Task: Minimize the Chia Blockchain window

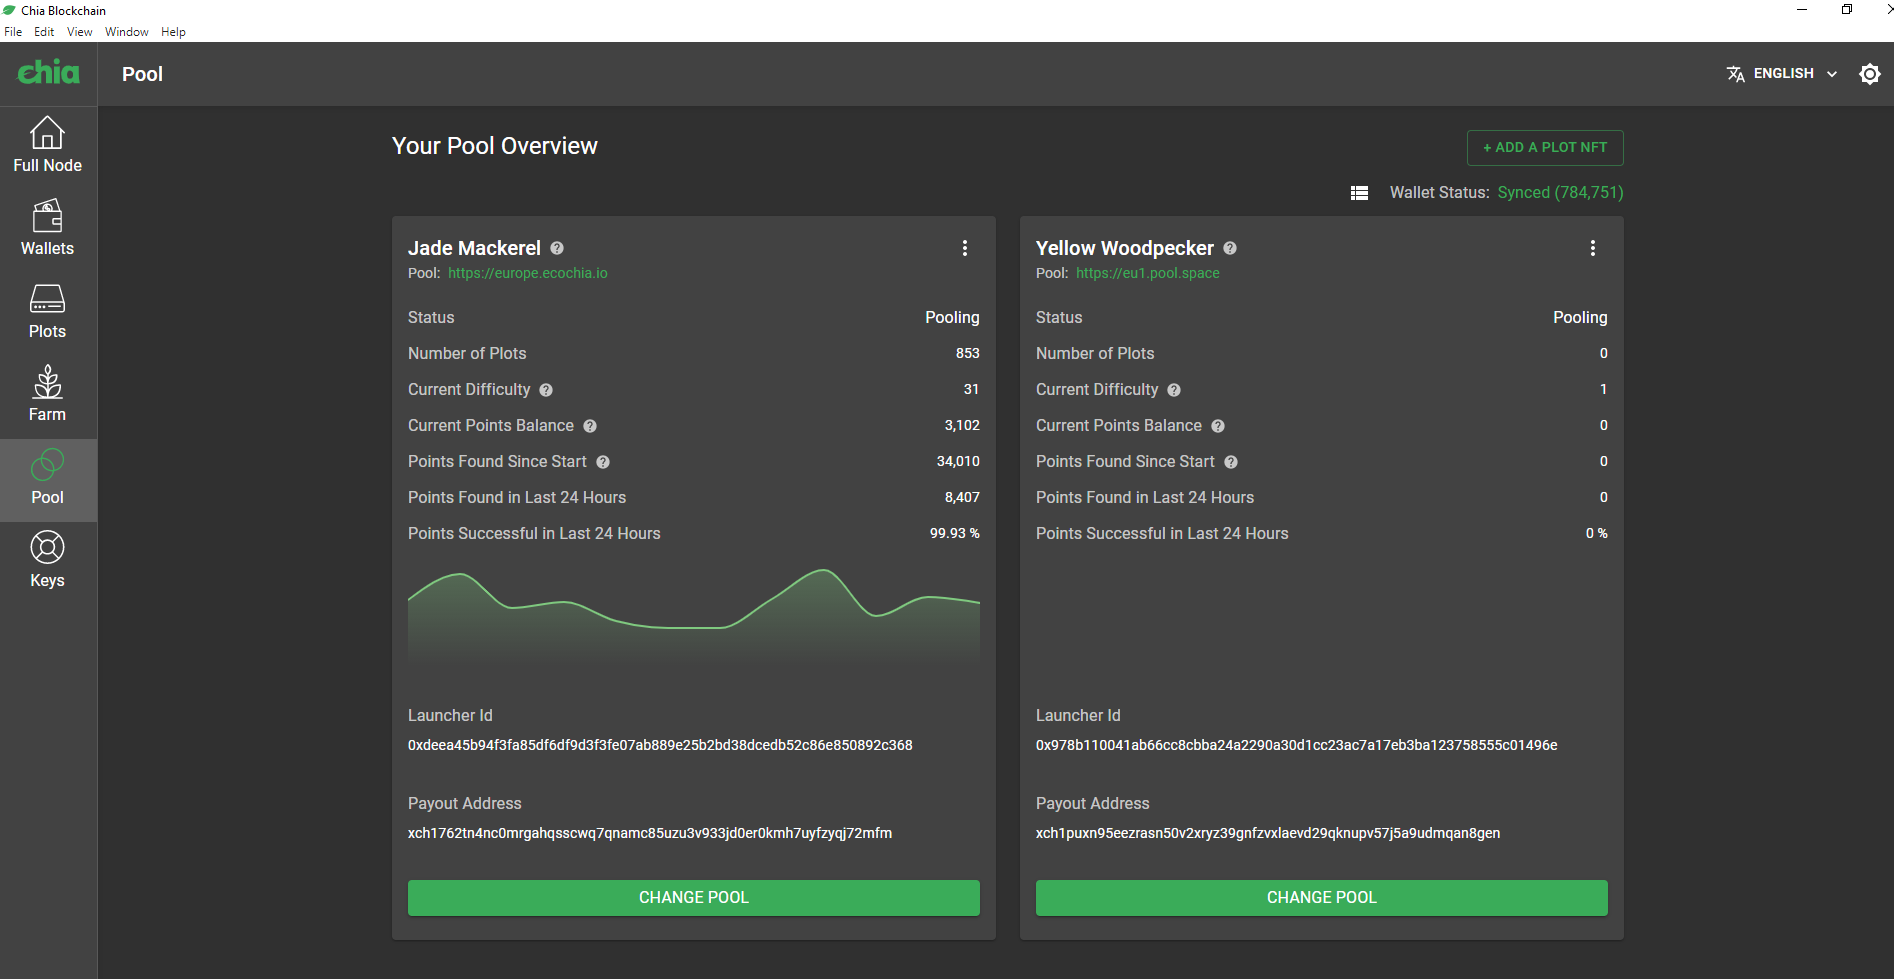Action: (1802, 10)
